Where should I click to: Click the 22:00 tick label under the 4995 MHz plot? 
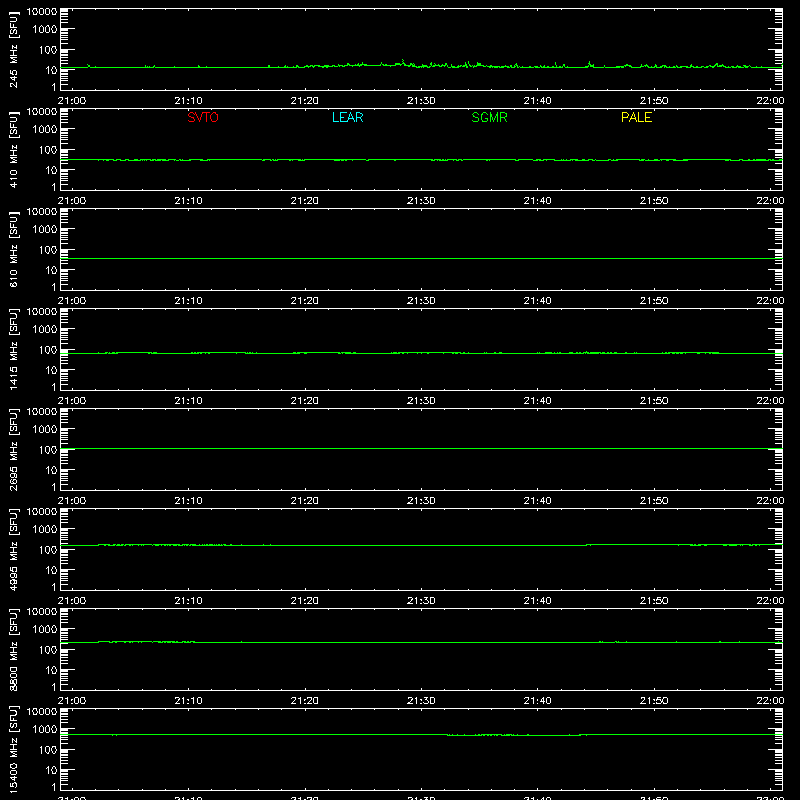pyautogui.click(x=770, y=601)
